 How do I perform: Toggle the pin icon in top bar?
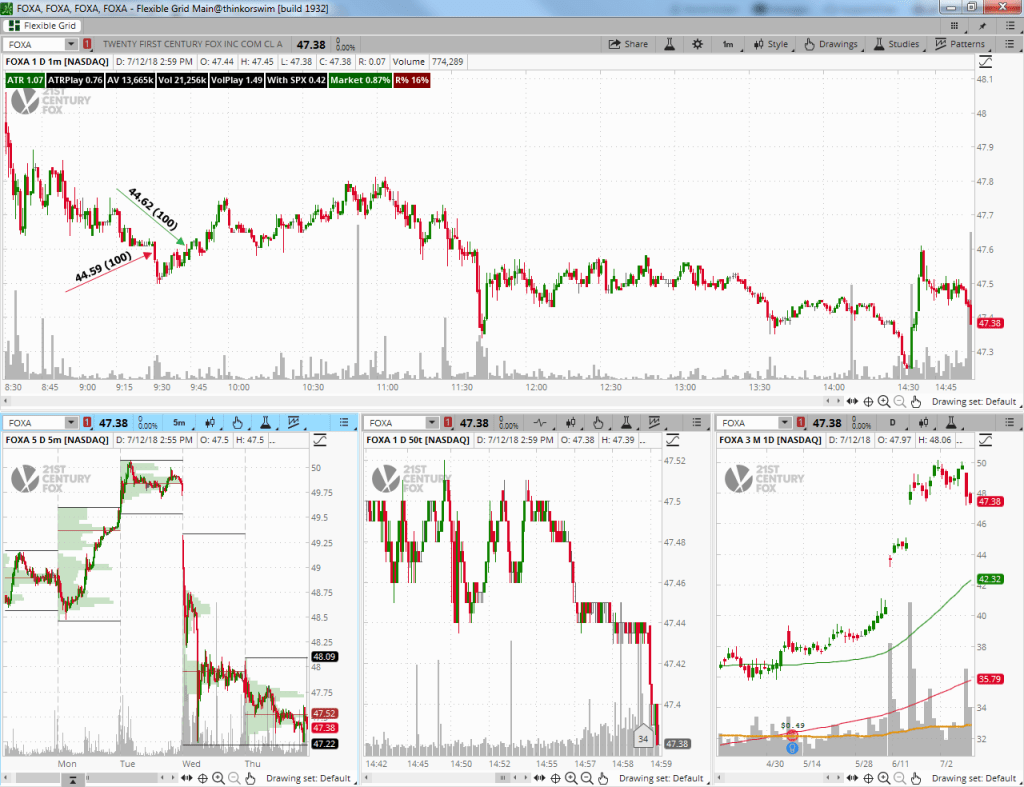[983, 25]
